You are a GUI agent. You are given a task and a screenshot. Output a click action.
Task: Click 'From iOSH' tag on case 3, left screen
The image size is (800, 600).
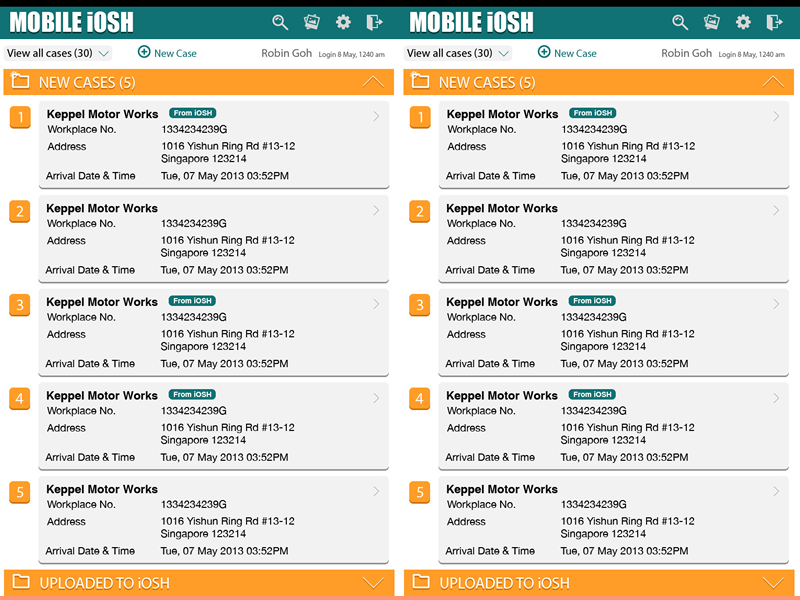[192, 301]
